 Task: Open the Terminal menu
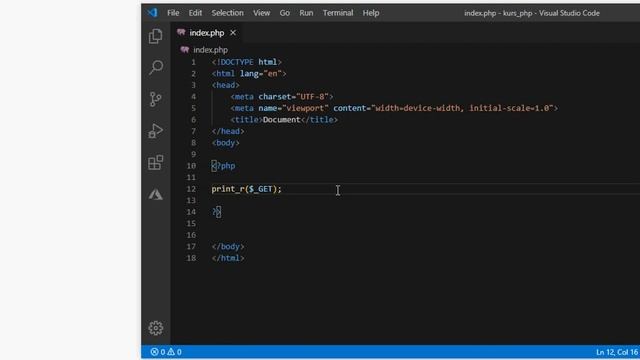(x=338, y=13)
